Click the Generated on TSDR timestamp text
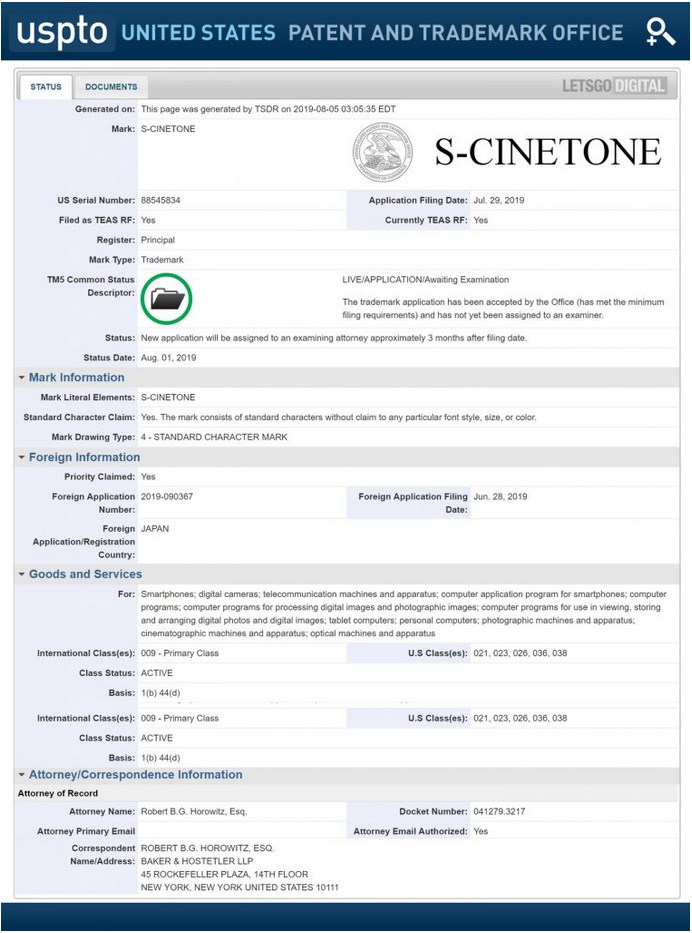692x933 pixels. tap(268, 109)
